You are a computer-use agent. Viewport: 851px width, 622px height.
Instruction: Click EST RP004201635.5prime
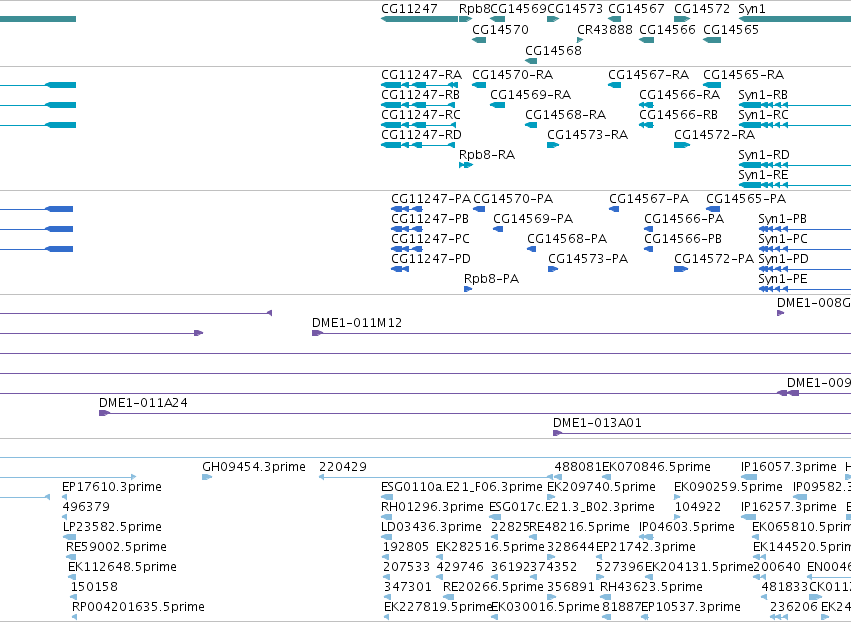(138, 607)
